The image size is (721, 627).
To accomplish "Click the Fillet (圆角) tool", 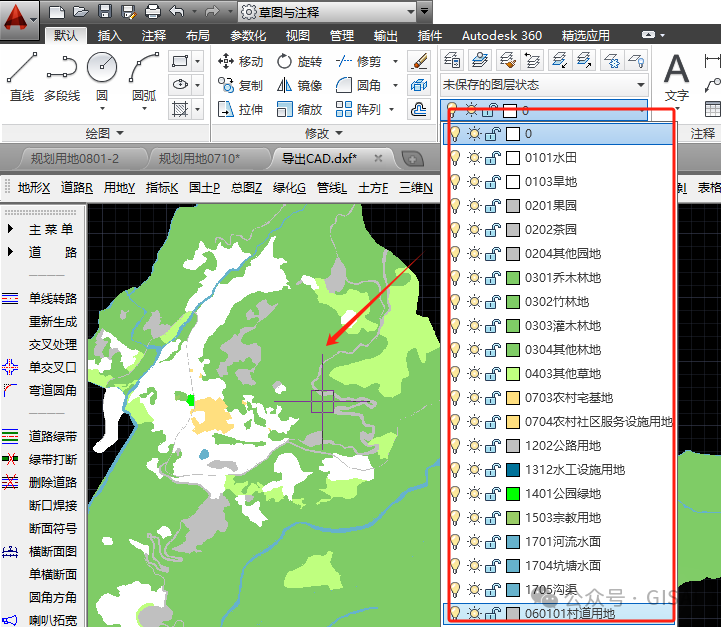I will (x=358, y=86).
